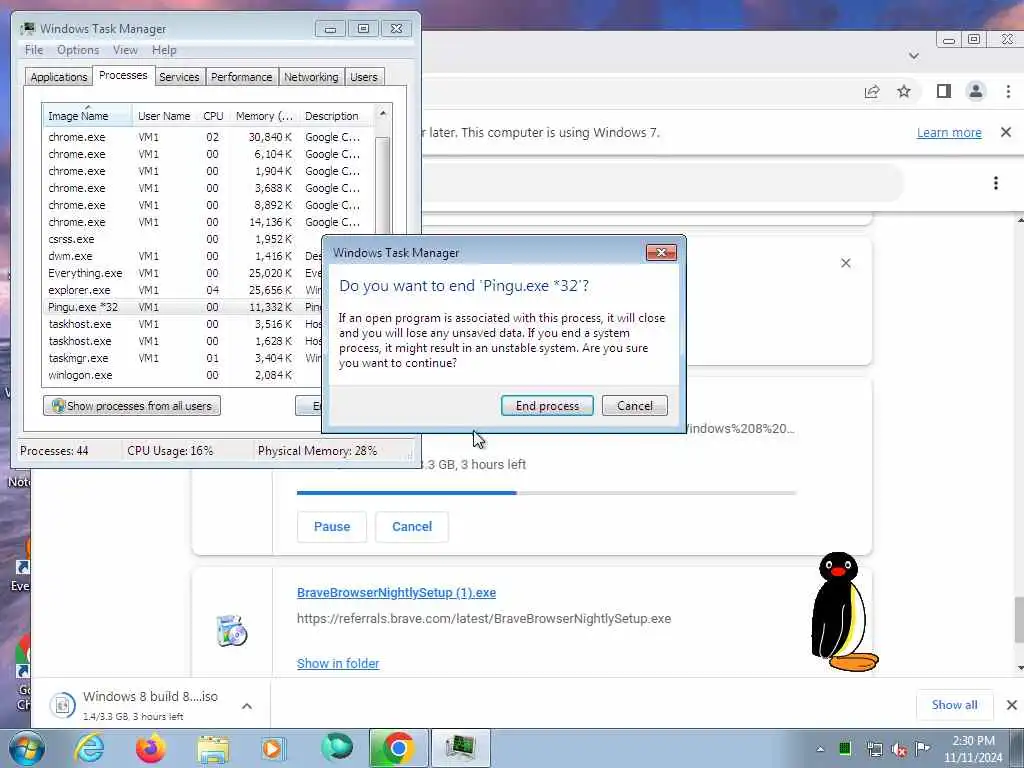Select the dwm.exe process row

click(184, 256)
